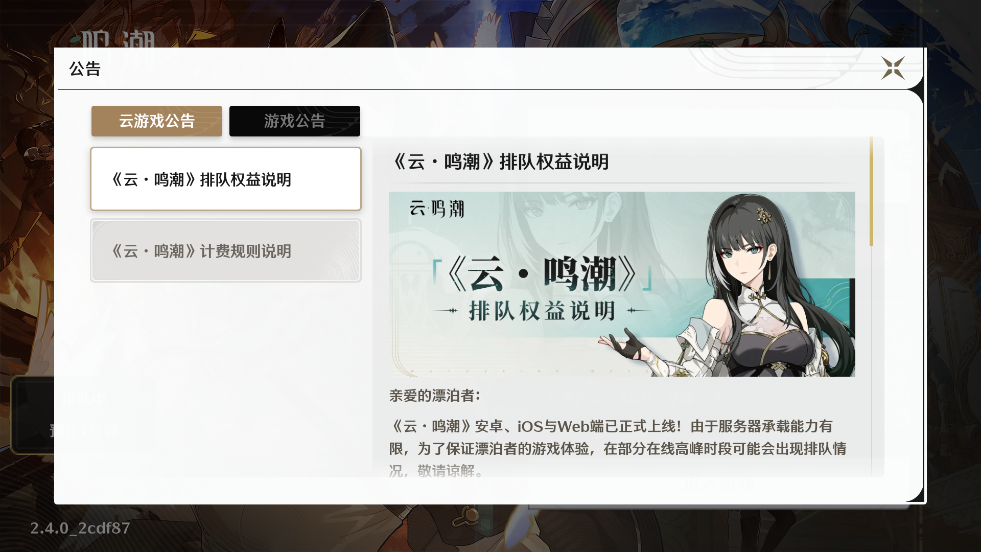Select the 排队权益说明 announcement entry
Viewport: 981px width, 552px height.
[x=226, y=179]
